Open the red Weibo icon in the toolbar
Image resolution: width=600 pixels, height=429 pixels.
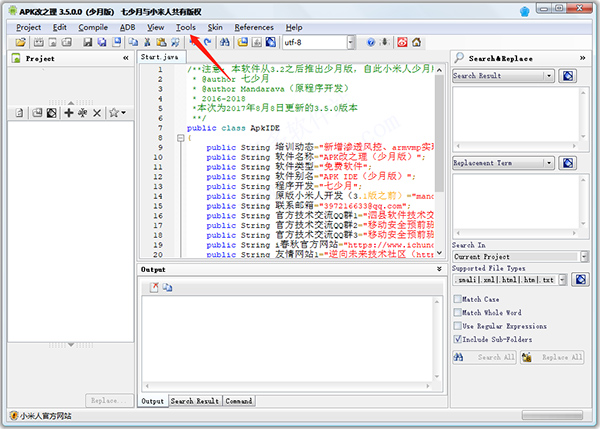[x=402, y=42]
